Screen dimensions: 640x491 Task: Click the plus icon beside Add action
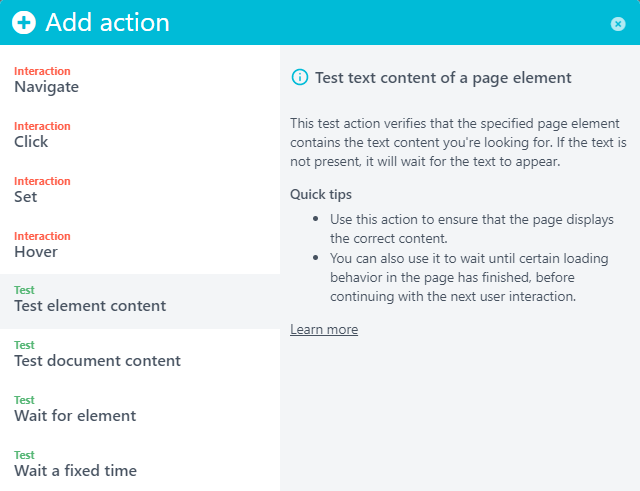(x=24, y=23)
